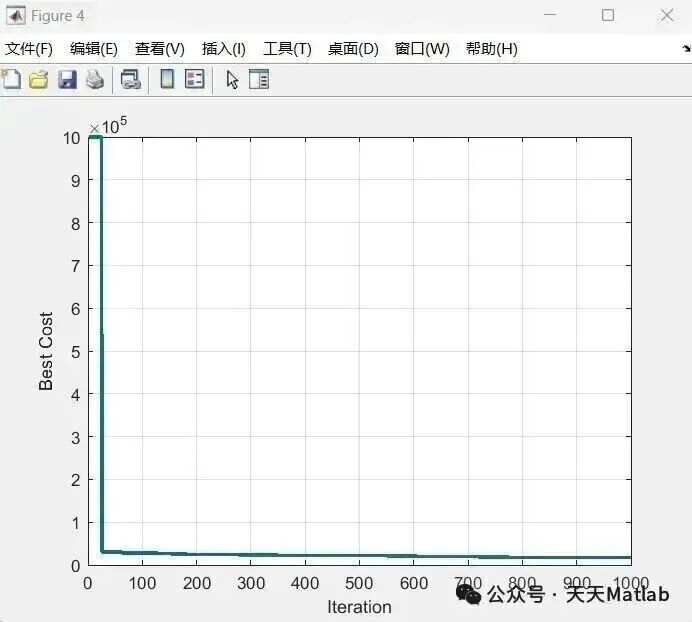Image resolution: width=692 pixels, height=622 pixels.
Task: Click the x-axis tick label 500
Action: [359, 583]
